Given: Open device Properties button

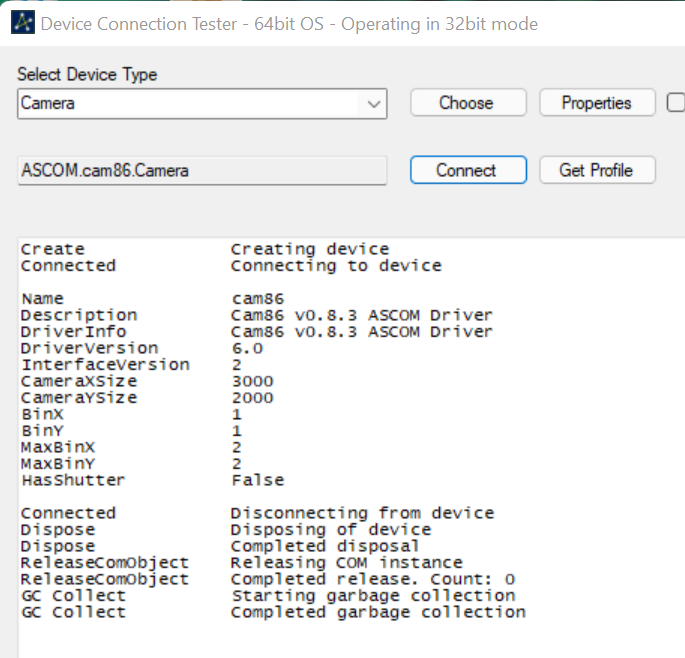Looking at the screenshot, I should click(x=597, y=103).
